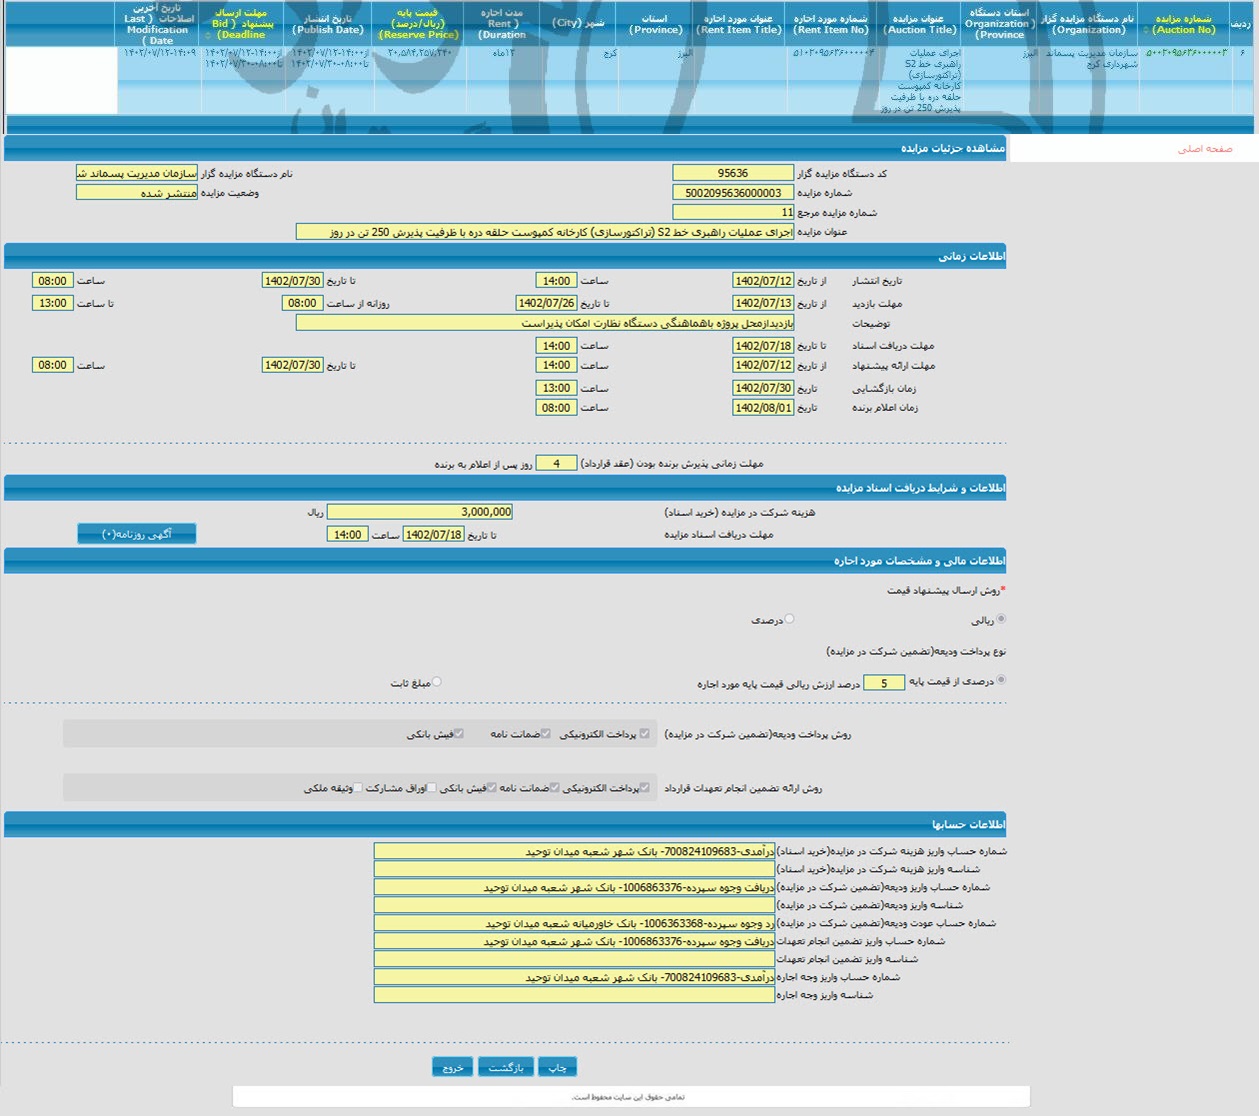Sort table by Auction No arrow icon
1259x1116 pixels.
tap(1146, 30)
